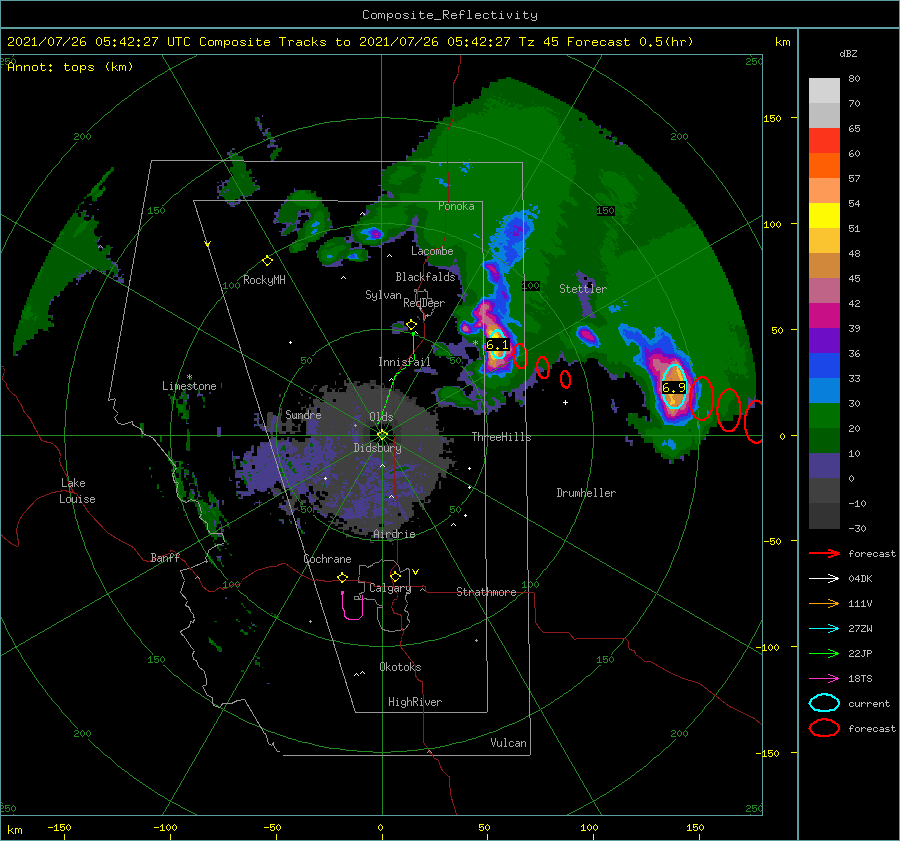The height and width of the screenshot is (841, 900).
Task: Click the blue swatch between 36 and 33
Action: point(824,366)
